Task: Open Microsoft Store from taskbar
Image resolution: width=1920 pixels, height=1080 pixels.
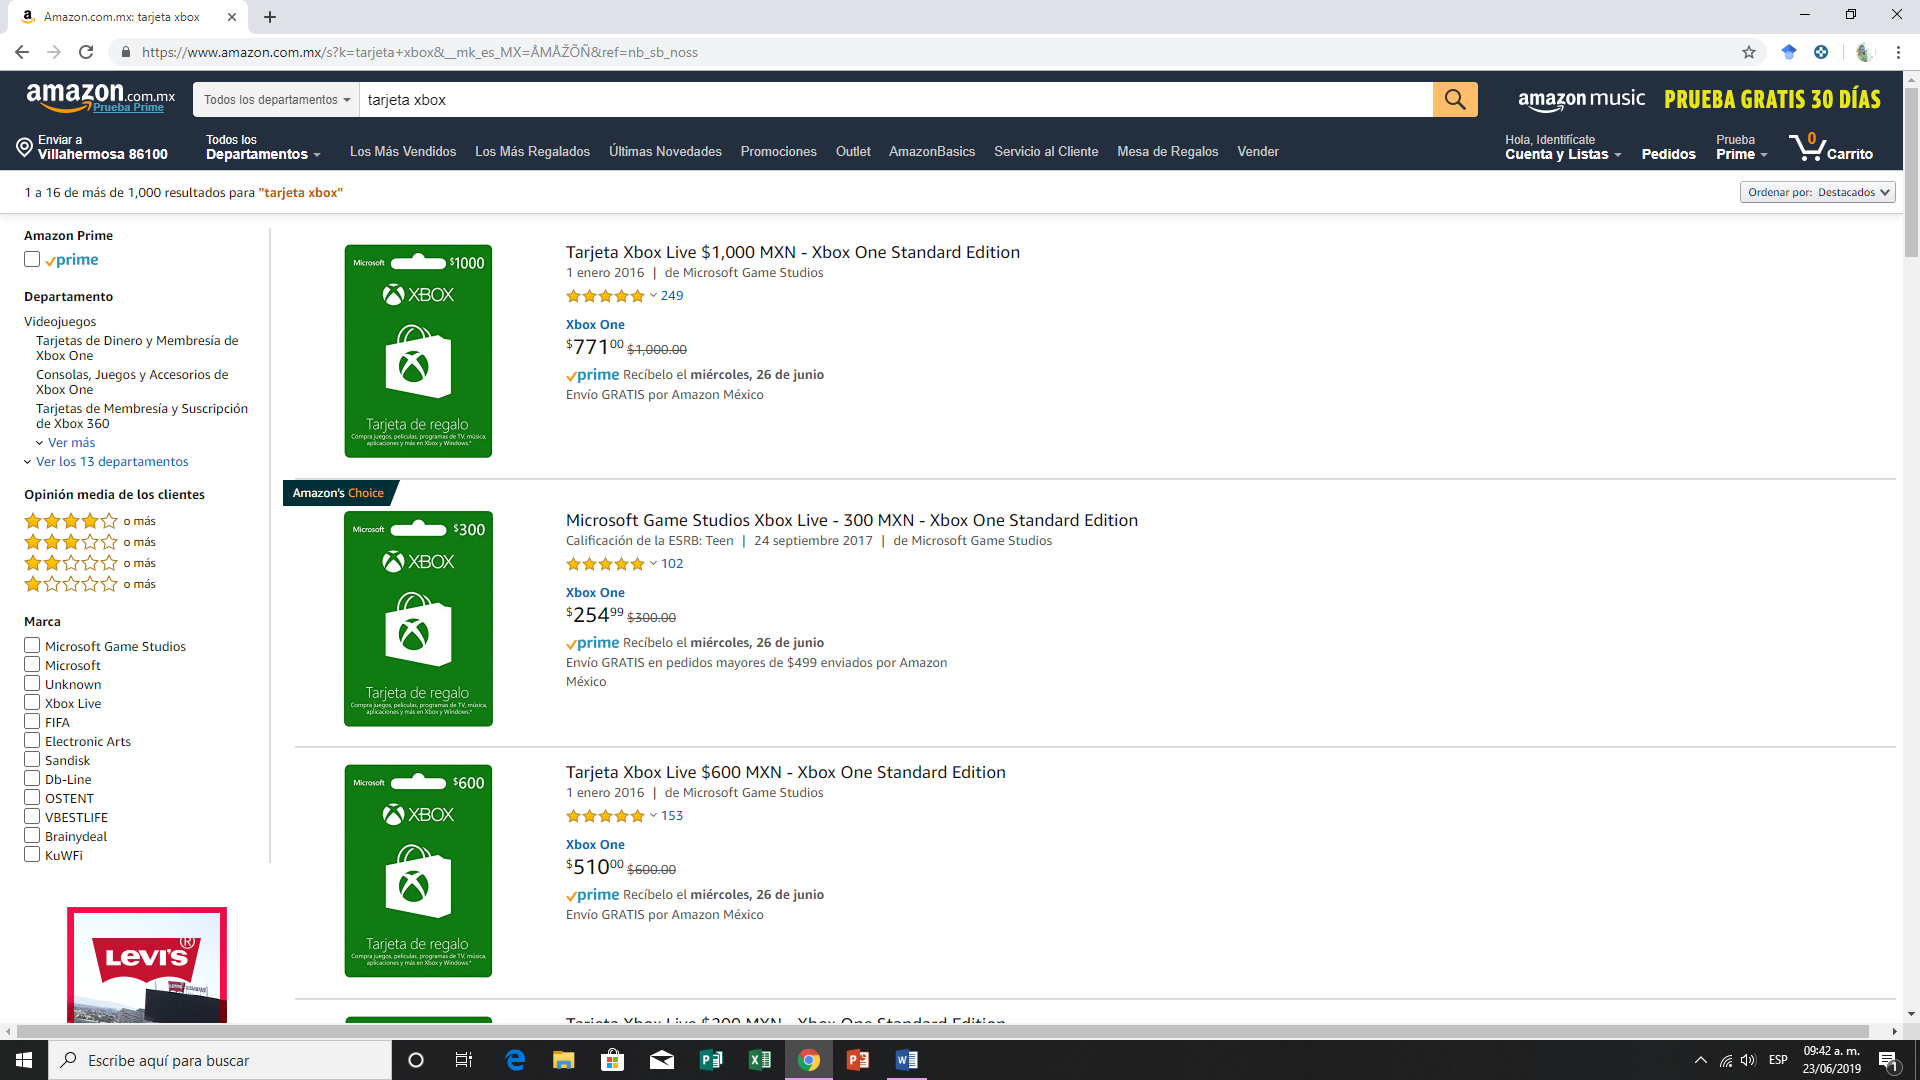Action: point(612,1060)
